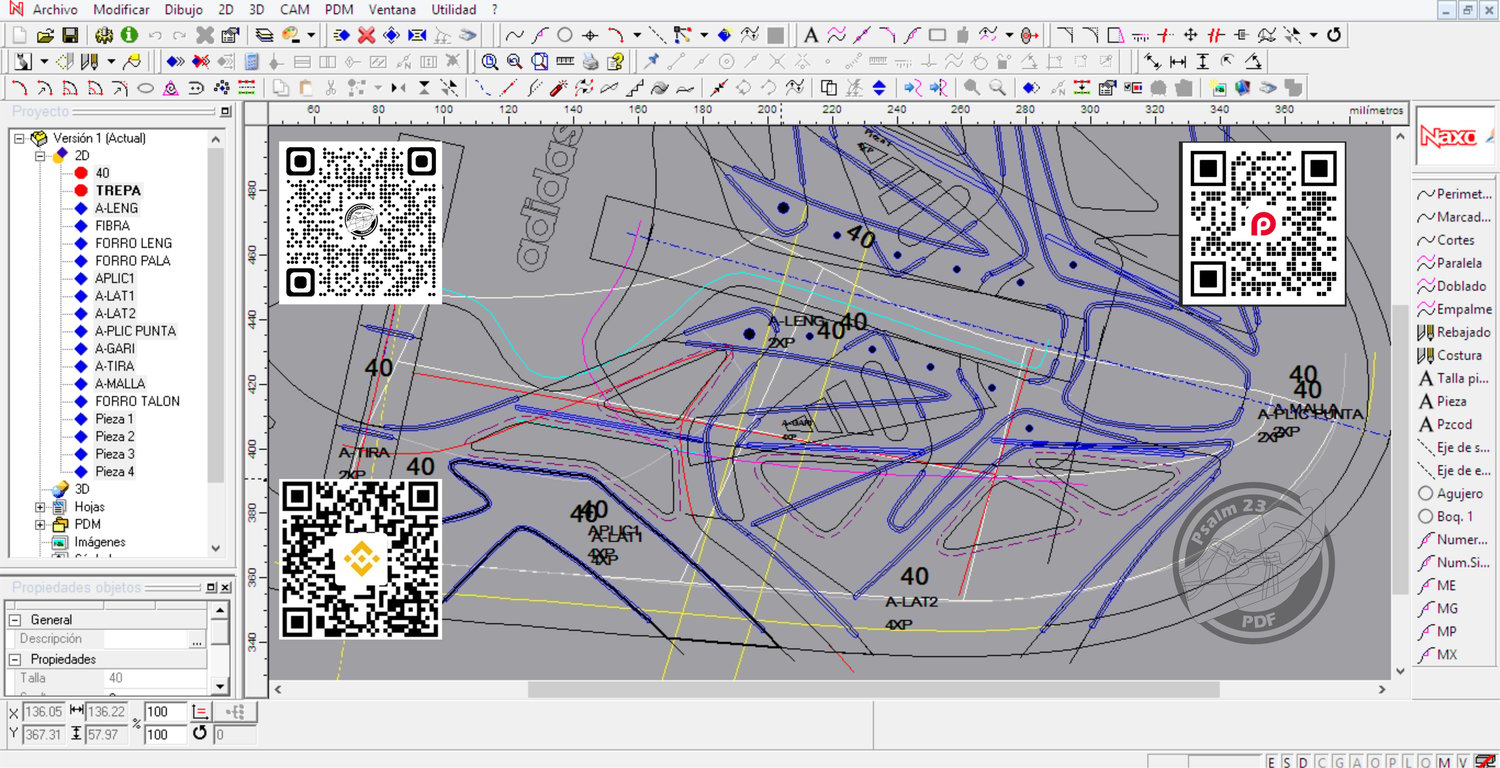Select the Doblado line tool
The height and width of the screenshot is (768, 1500).
point(1452,286)
